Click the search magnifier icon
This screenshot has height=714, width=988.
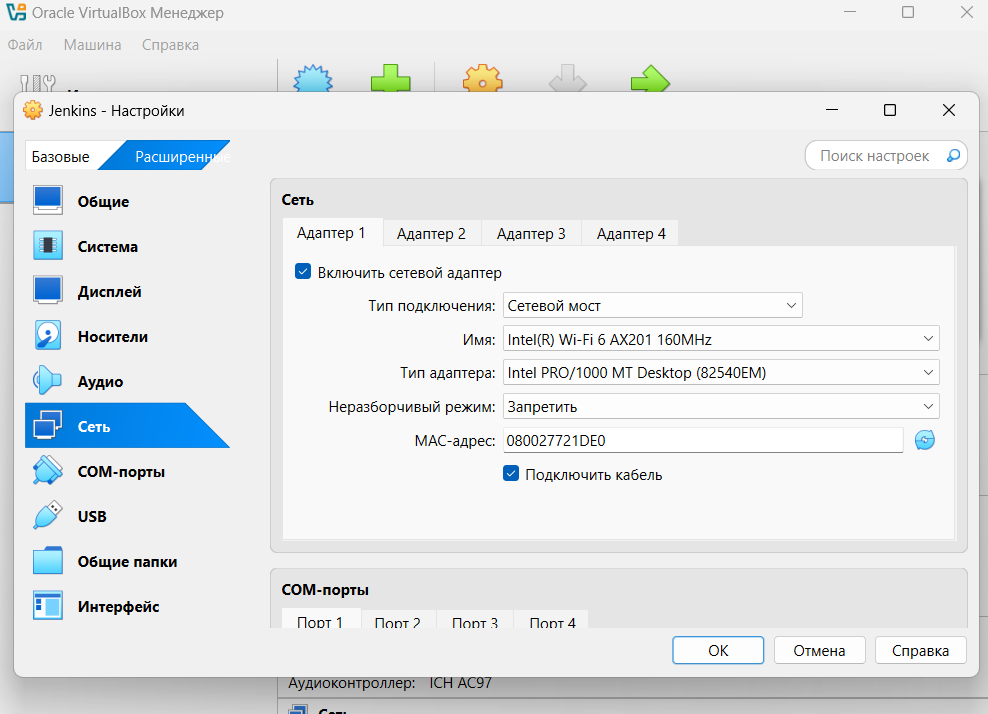tap(953, 155)
